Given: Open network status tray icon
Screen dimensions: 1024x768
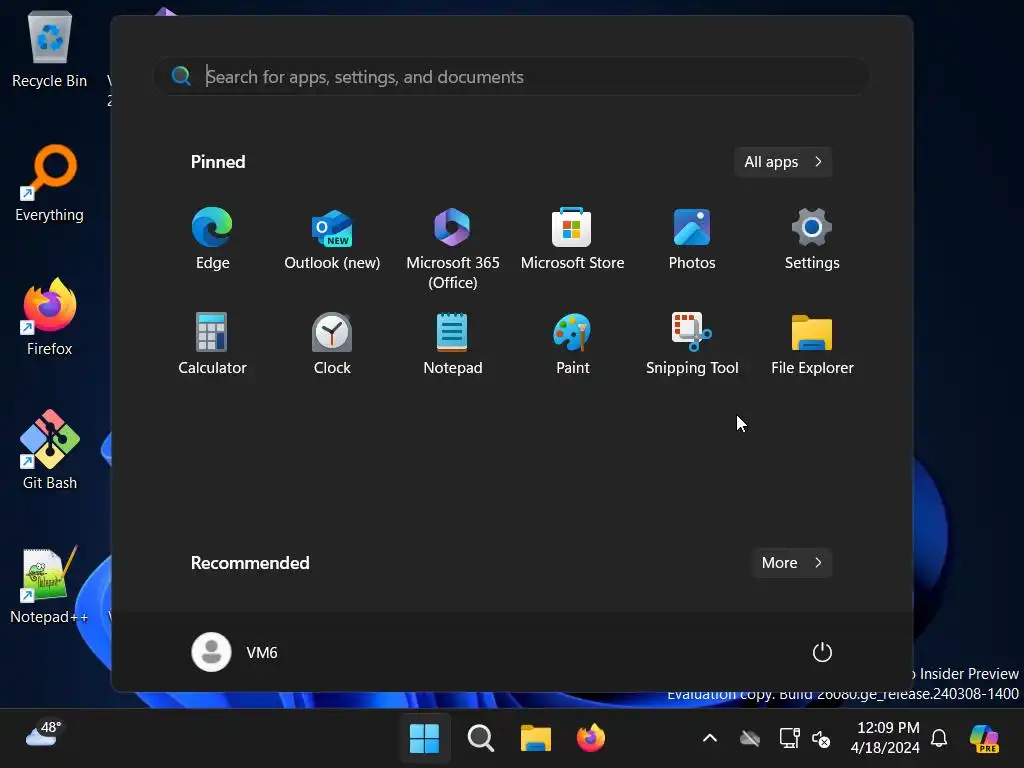Looking at the screenshot, I should coord(789,739).
